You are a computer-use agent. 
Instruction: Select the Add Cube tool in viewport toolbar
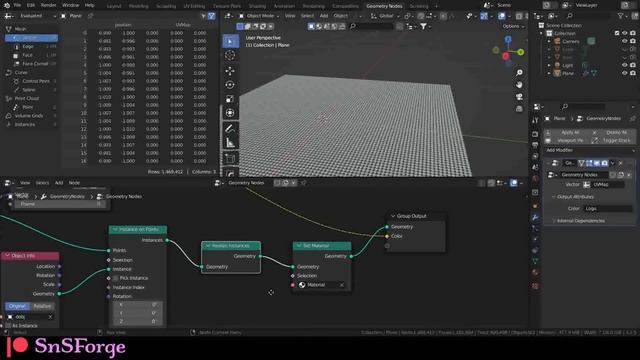coord(230,158)
